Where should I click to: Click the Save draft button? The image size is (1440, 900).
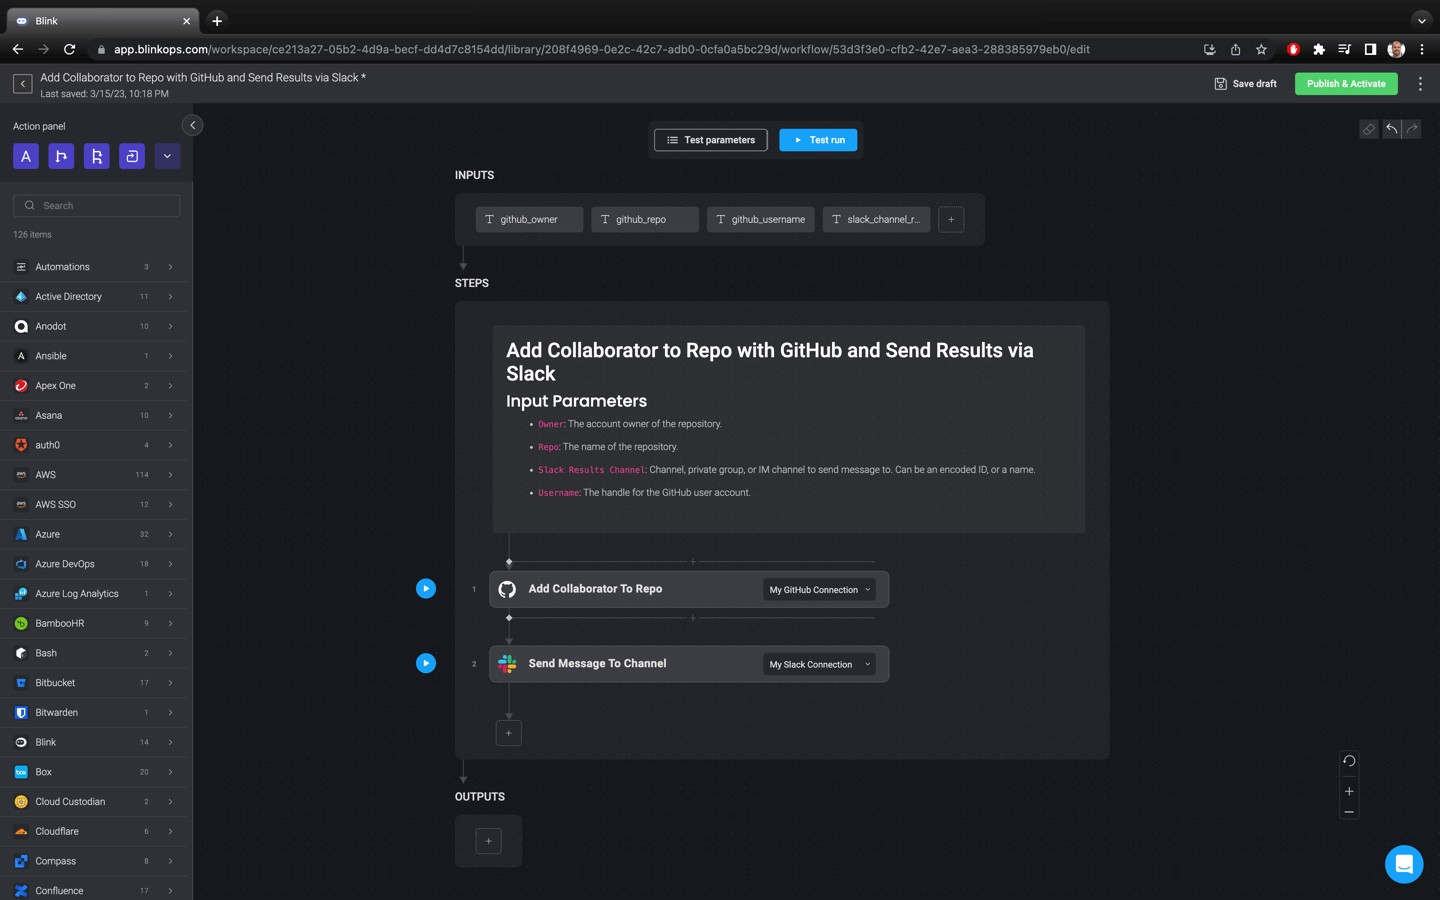tap(1245, 84)
